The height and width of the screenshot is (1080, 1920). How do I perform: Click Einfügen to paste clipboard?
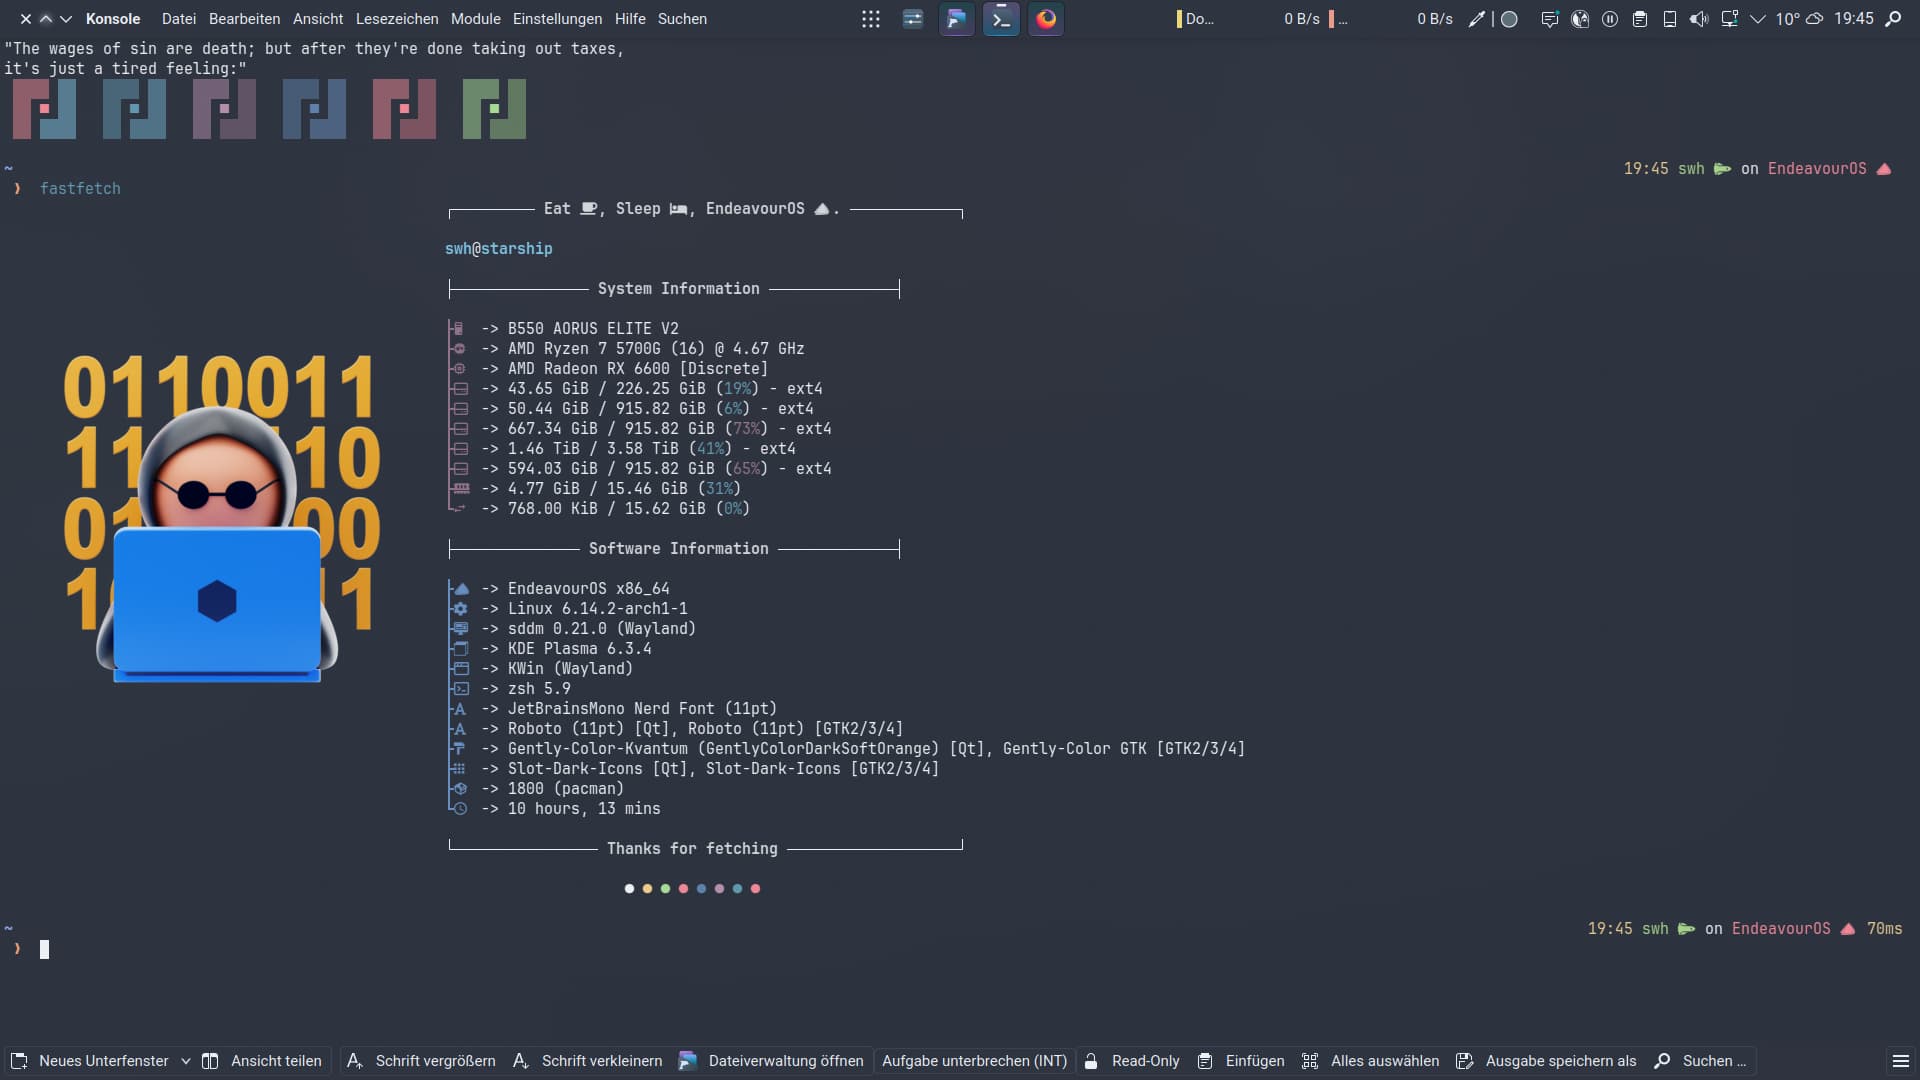click(1241, 1061)
